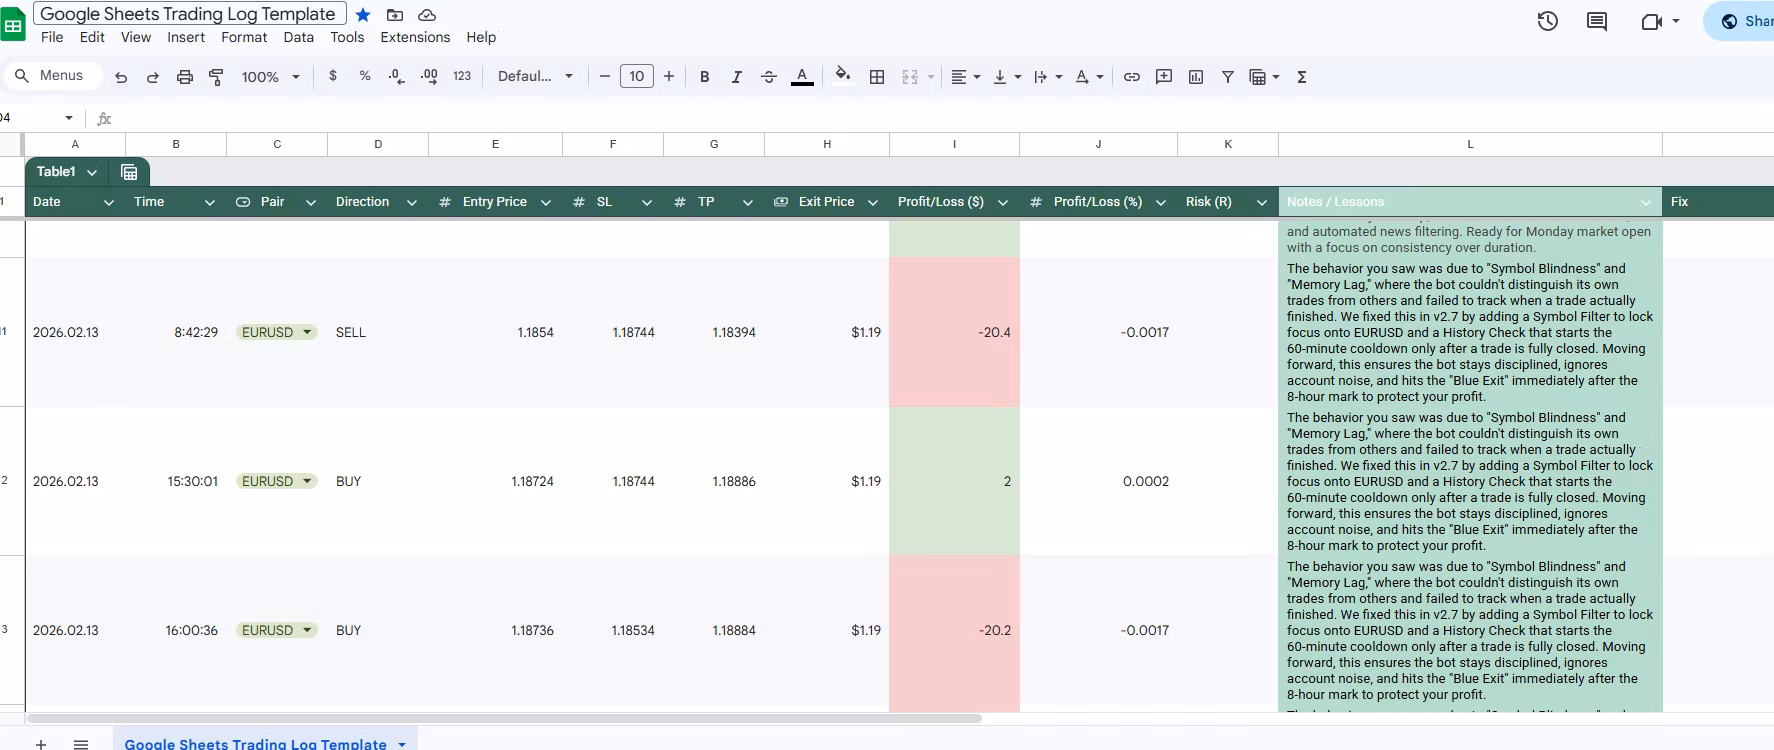Click the Insert link icon
Screen dimensions: 1774x750
coord(1131,77)
